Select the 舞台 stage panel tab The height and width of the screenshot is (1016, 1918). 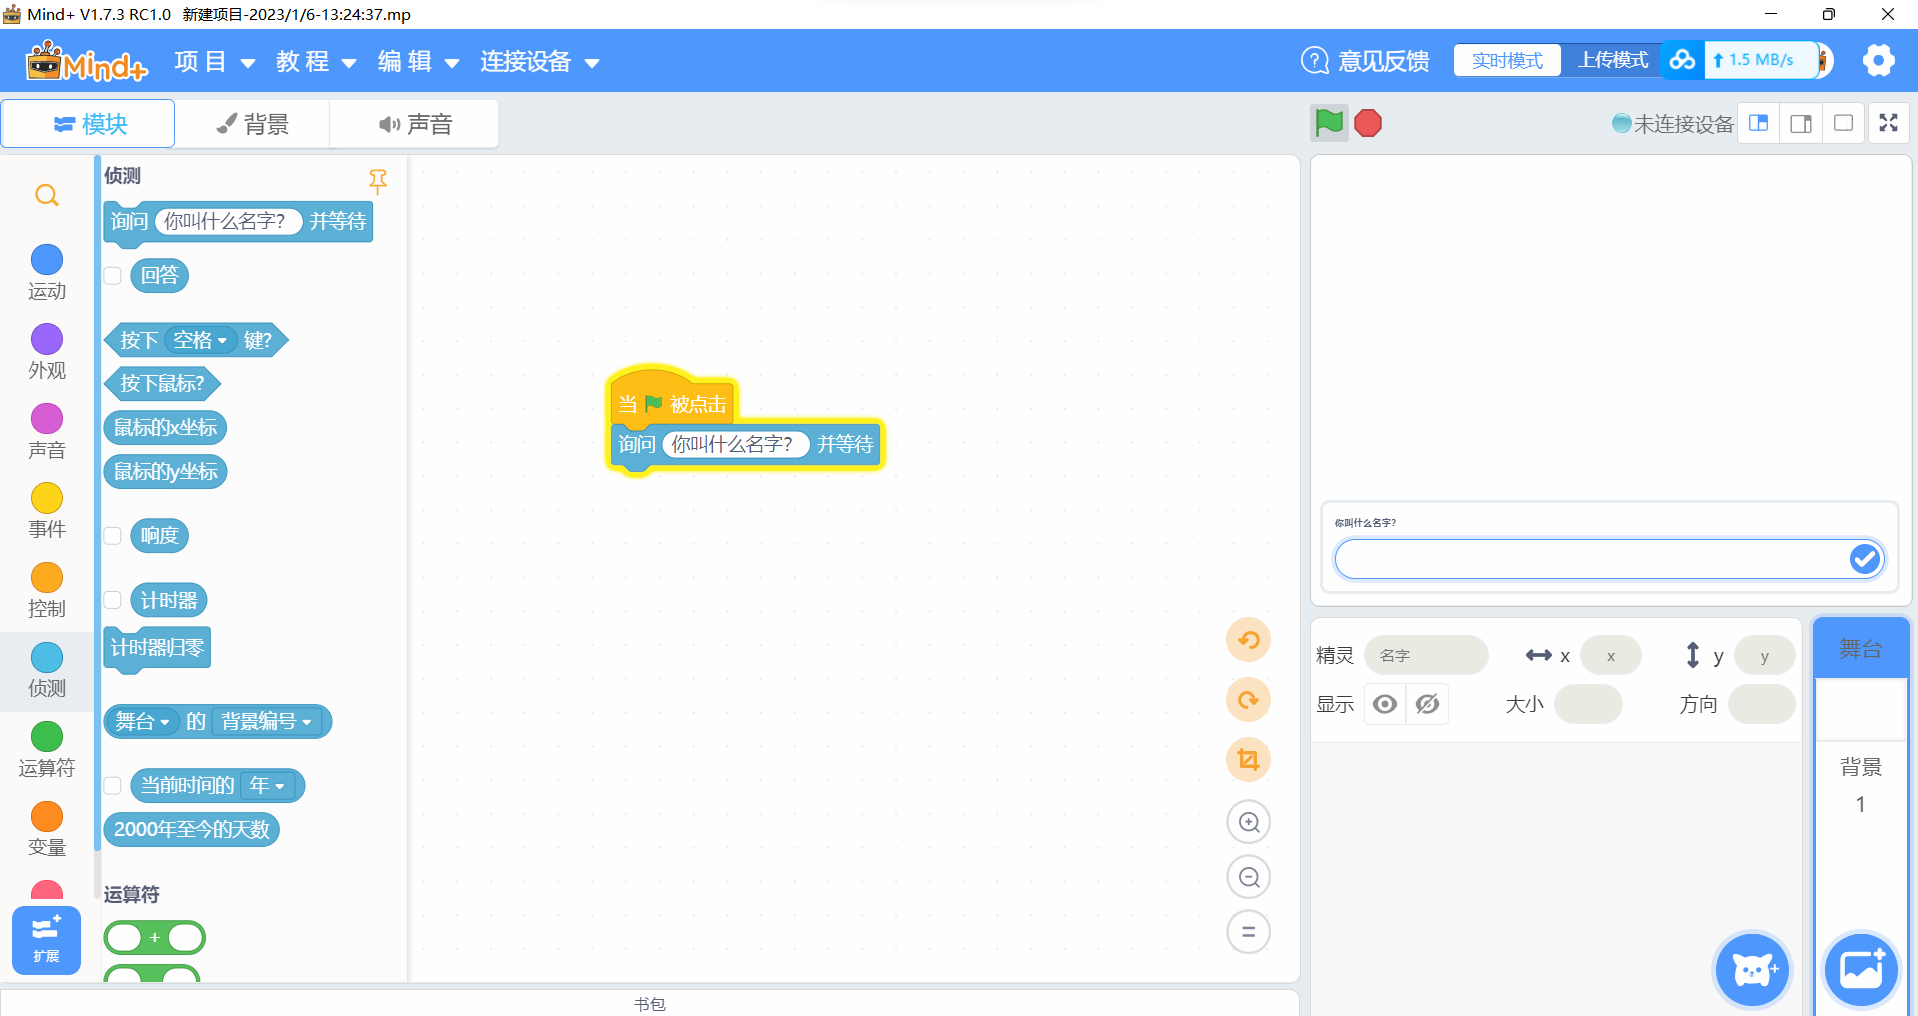tap(1861, 648)
